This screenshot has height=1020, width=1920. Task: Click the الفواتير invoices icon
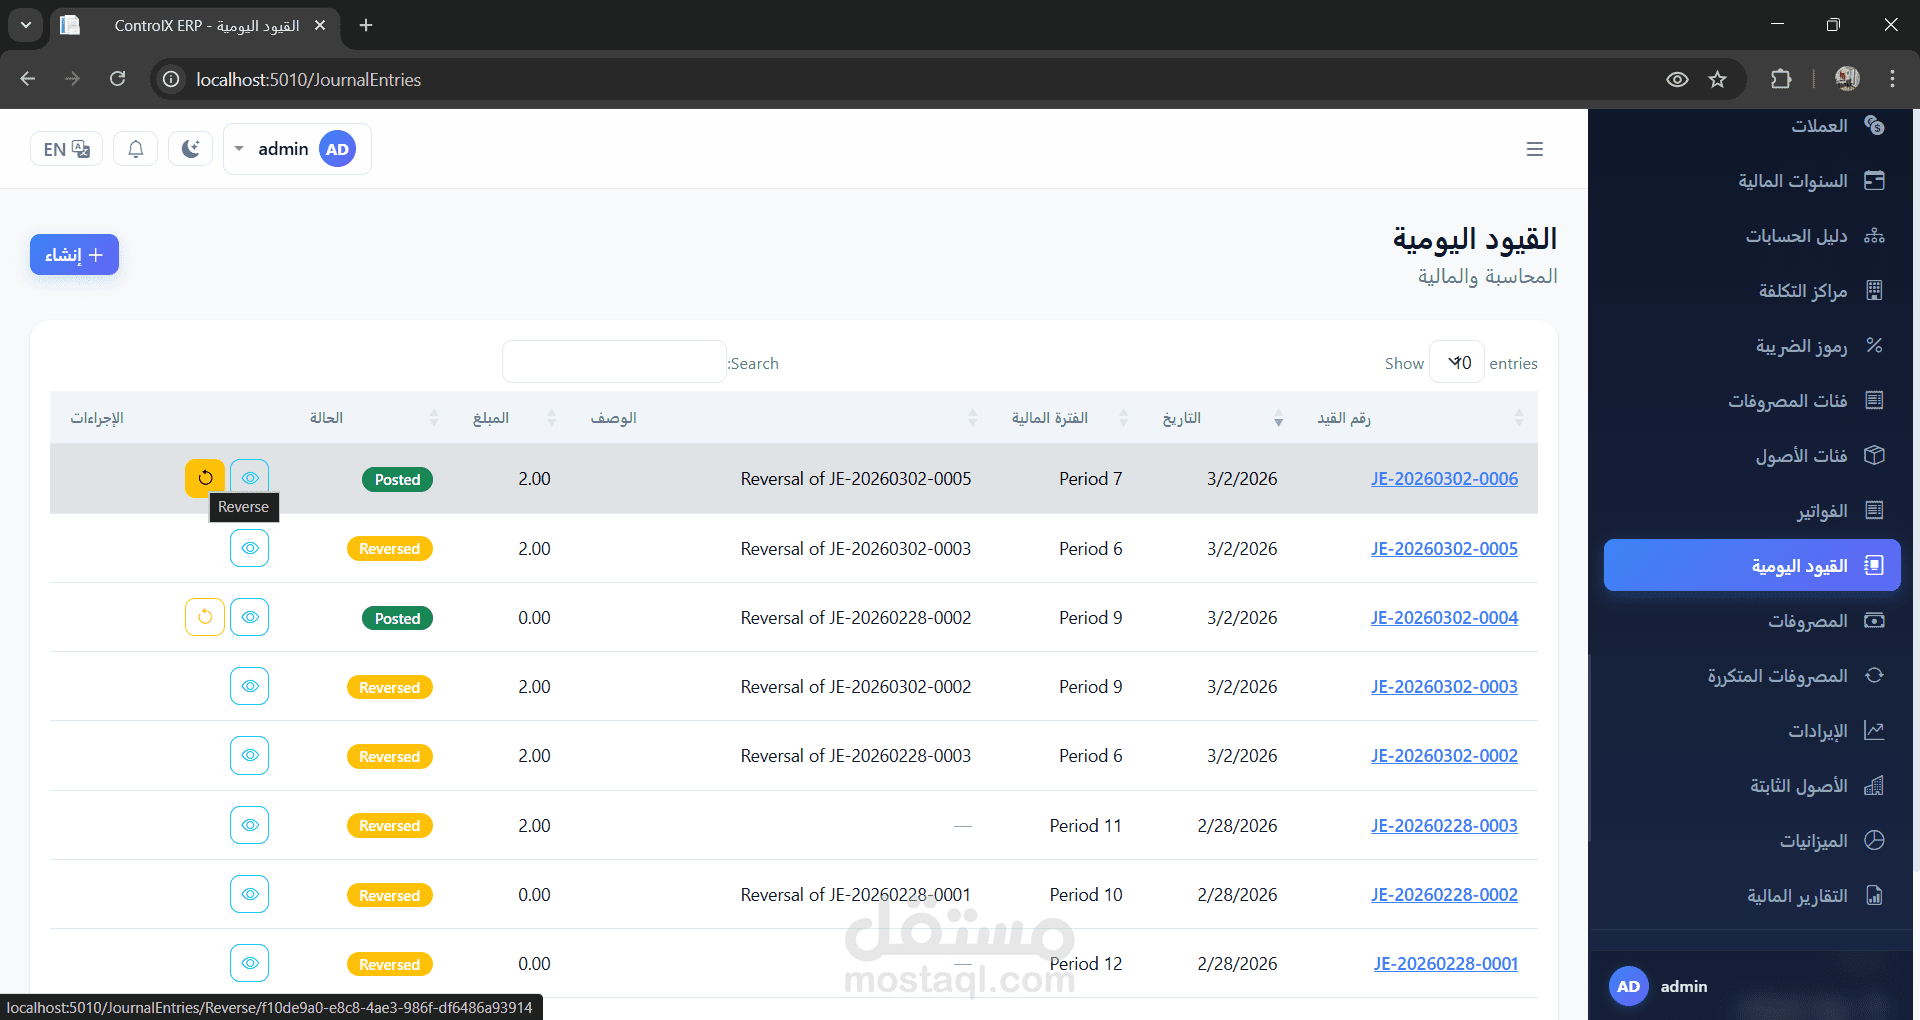point(1874,511)
